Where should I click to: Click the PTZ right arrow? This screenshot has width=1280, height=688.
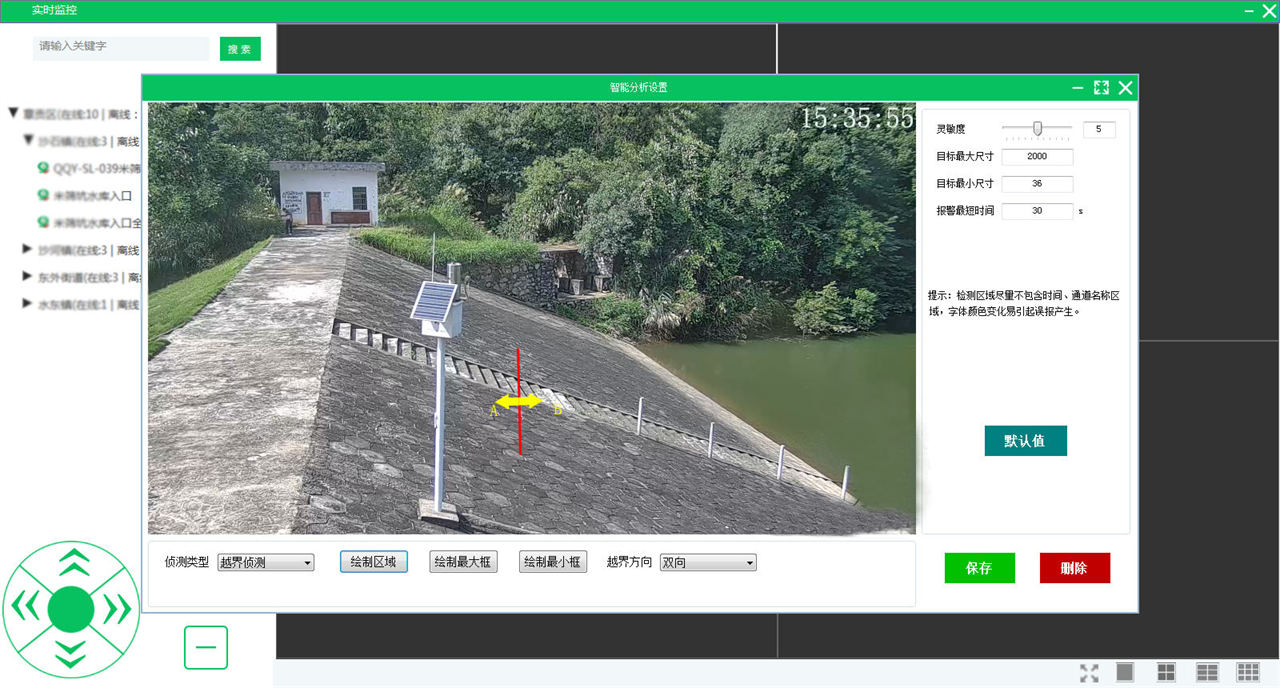coord(117,607)
